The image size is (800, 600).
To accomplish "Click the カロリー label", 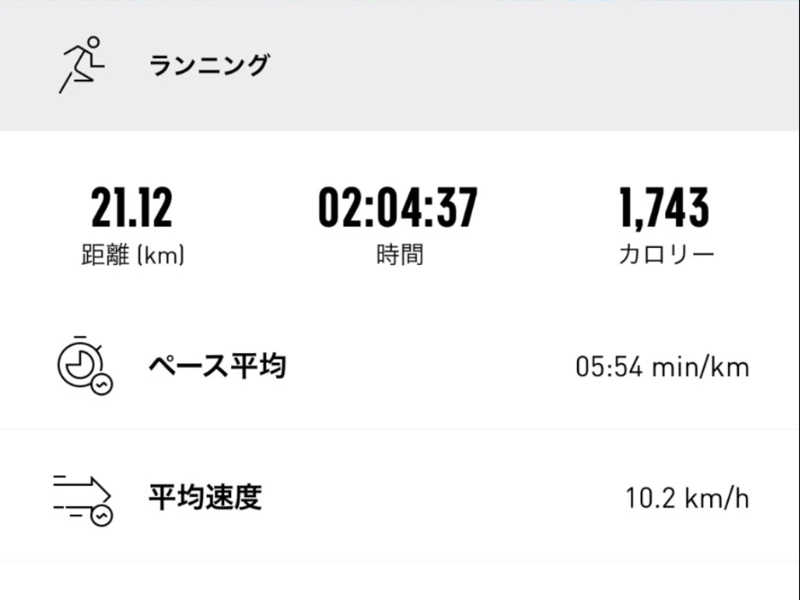I will pyautogui.click(x=665, y=254).
